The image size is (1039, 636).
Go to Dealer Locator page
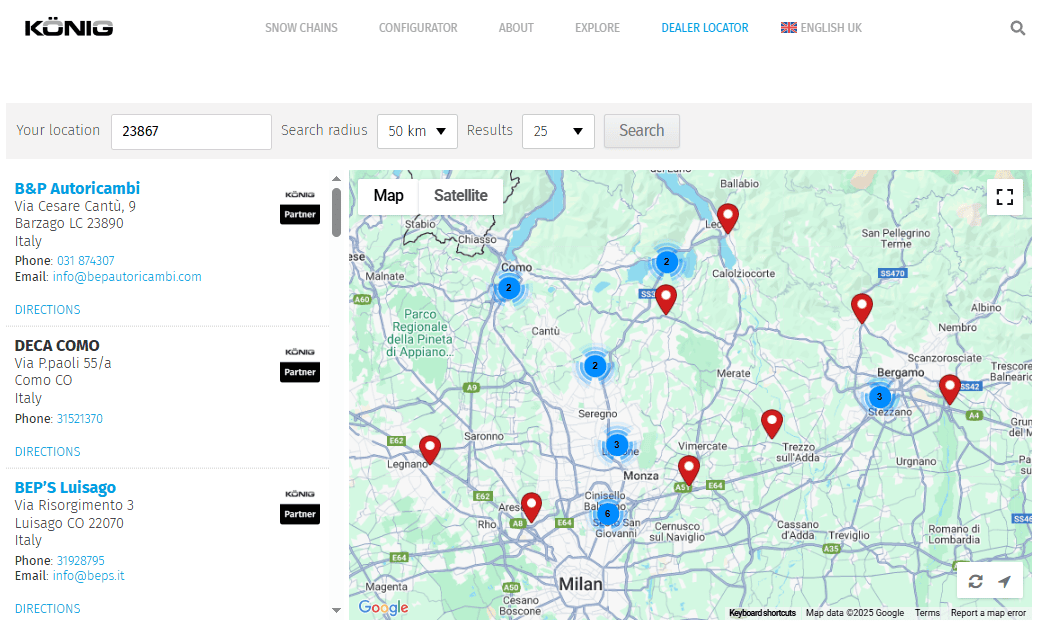(705, 28)
